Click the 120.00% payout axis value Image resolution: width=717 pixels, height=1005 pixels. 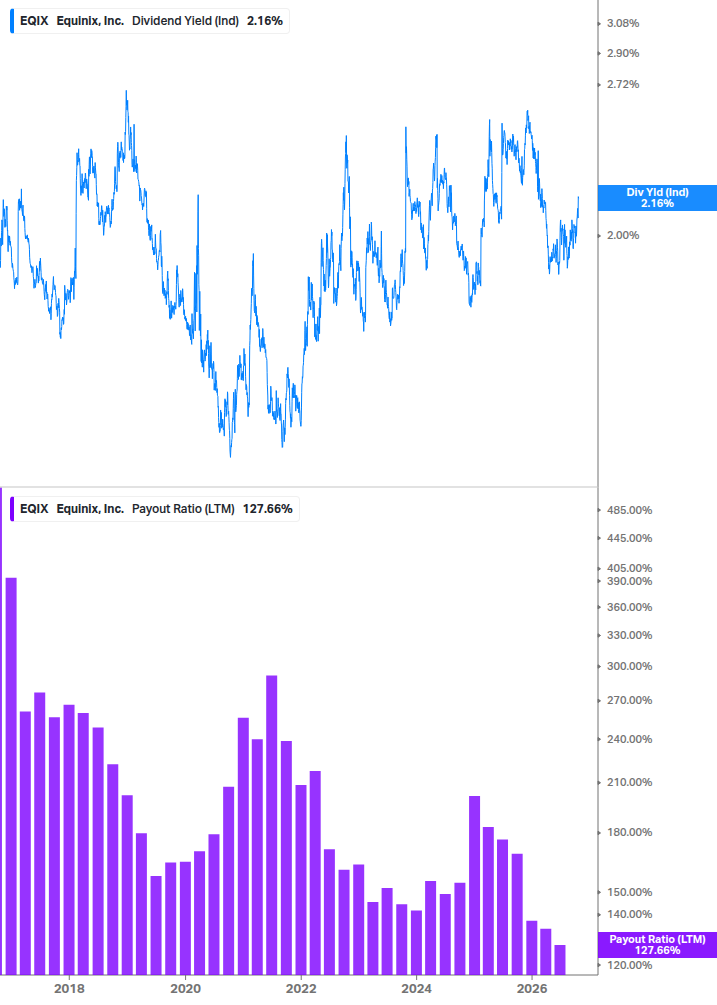tap(629, 965)
